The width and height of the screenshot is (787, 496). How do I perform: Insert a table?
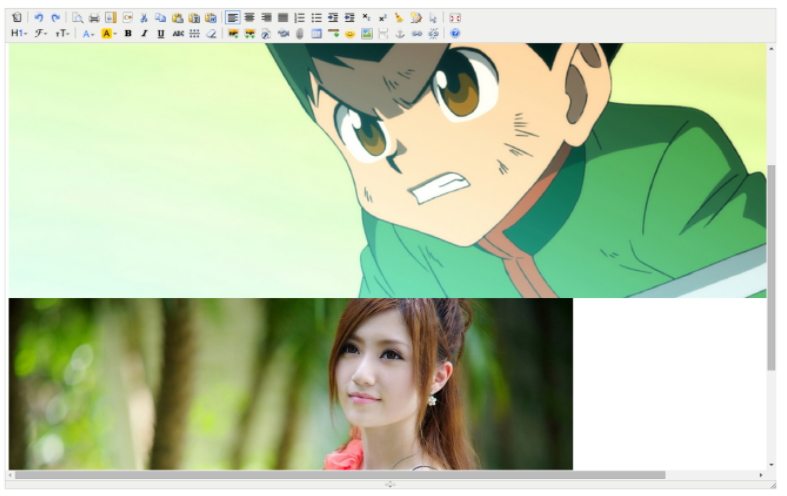[x=316, y=34]
